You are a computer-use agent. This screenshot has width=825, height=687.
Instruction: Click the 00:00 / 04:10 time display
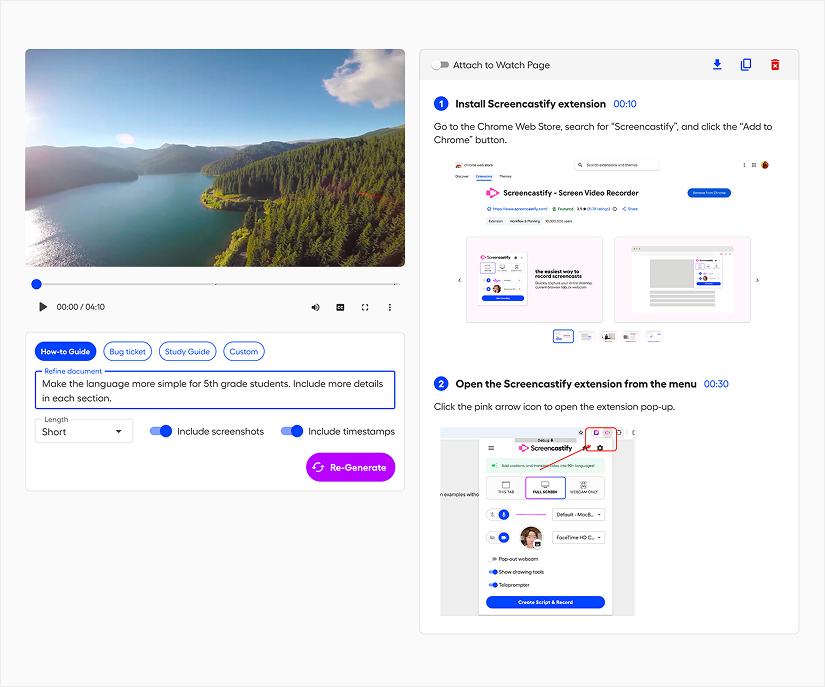[81, 307]
